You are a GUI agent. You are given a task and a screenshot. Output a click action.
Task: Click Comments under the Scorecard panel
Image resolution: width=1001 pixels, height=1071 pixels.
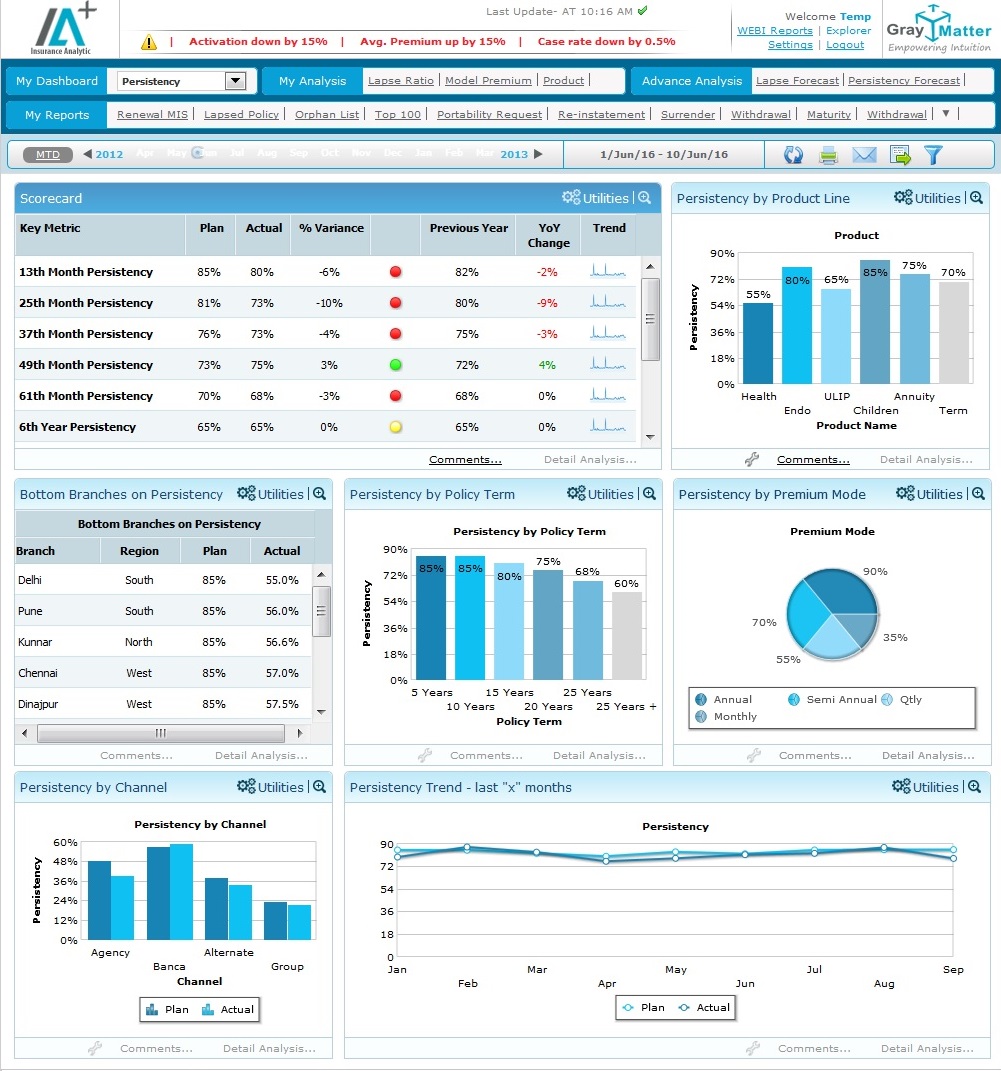[464, 458]
